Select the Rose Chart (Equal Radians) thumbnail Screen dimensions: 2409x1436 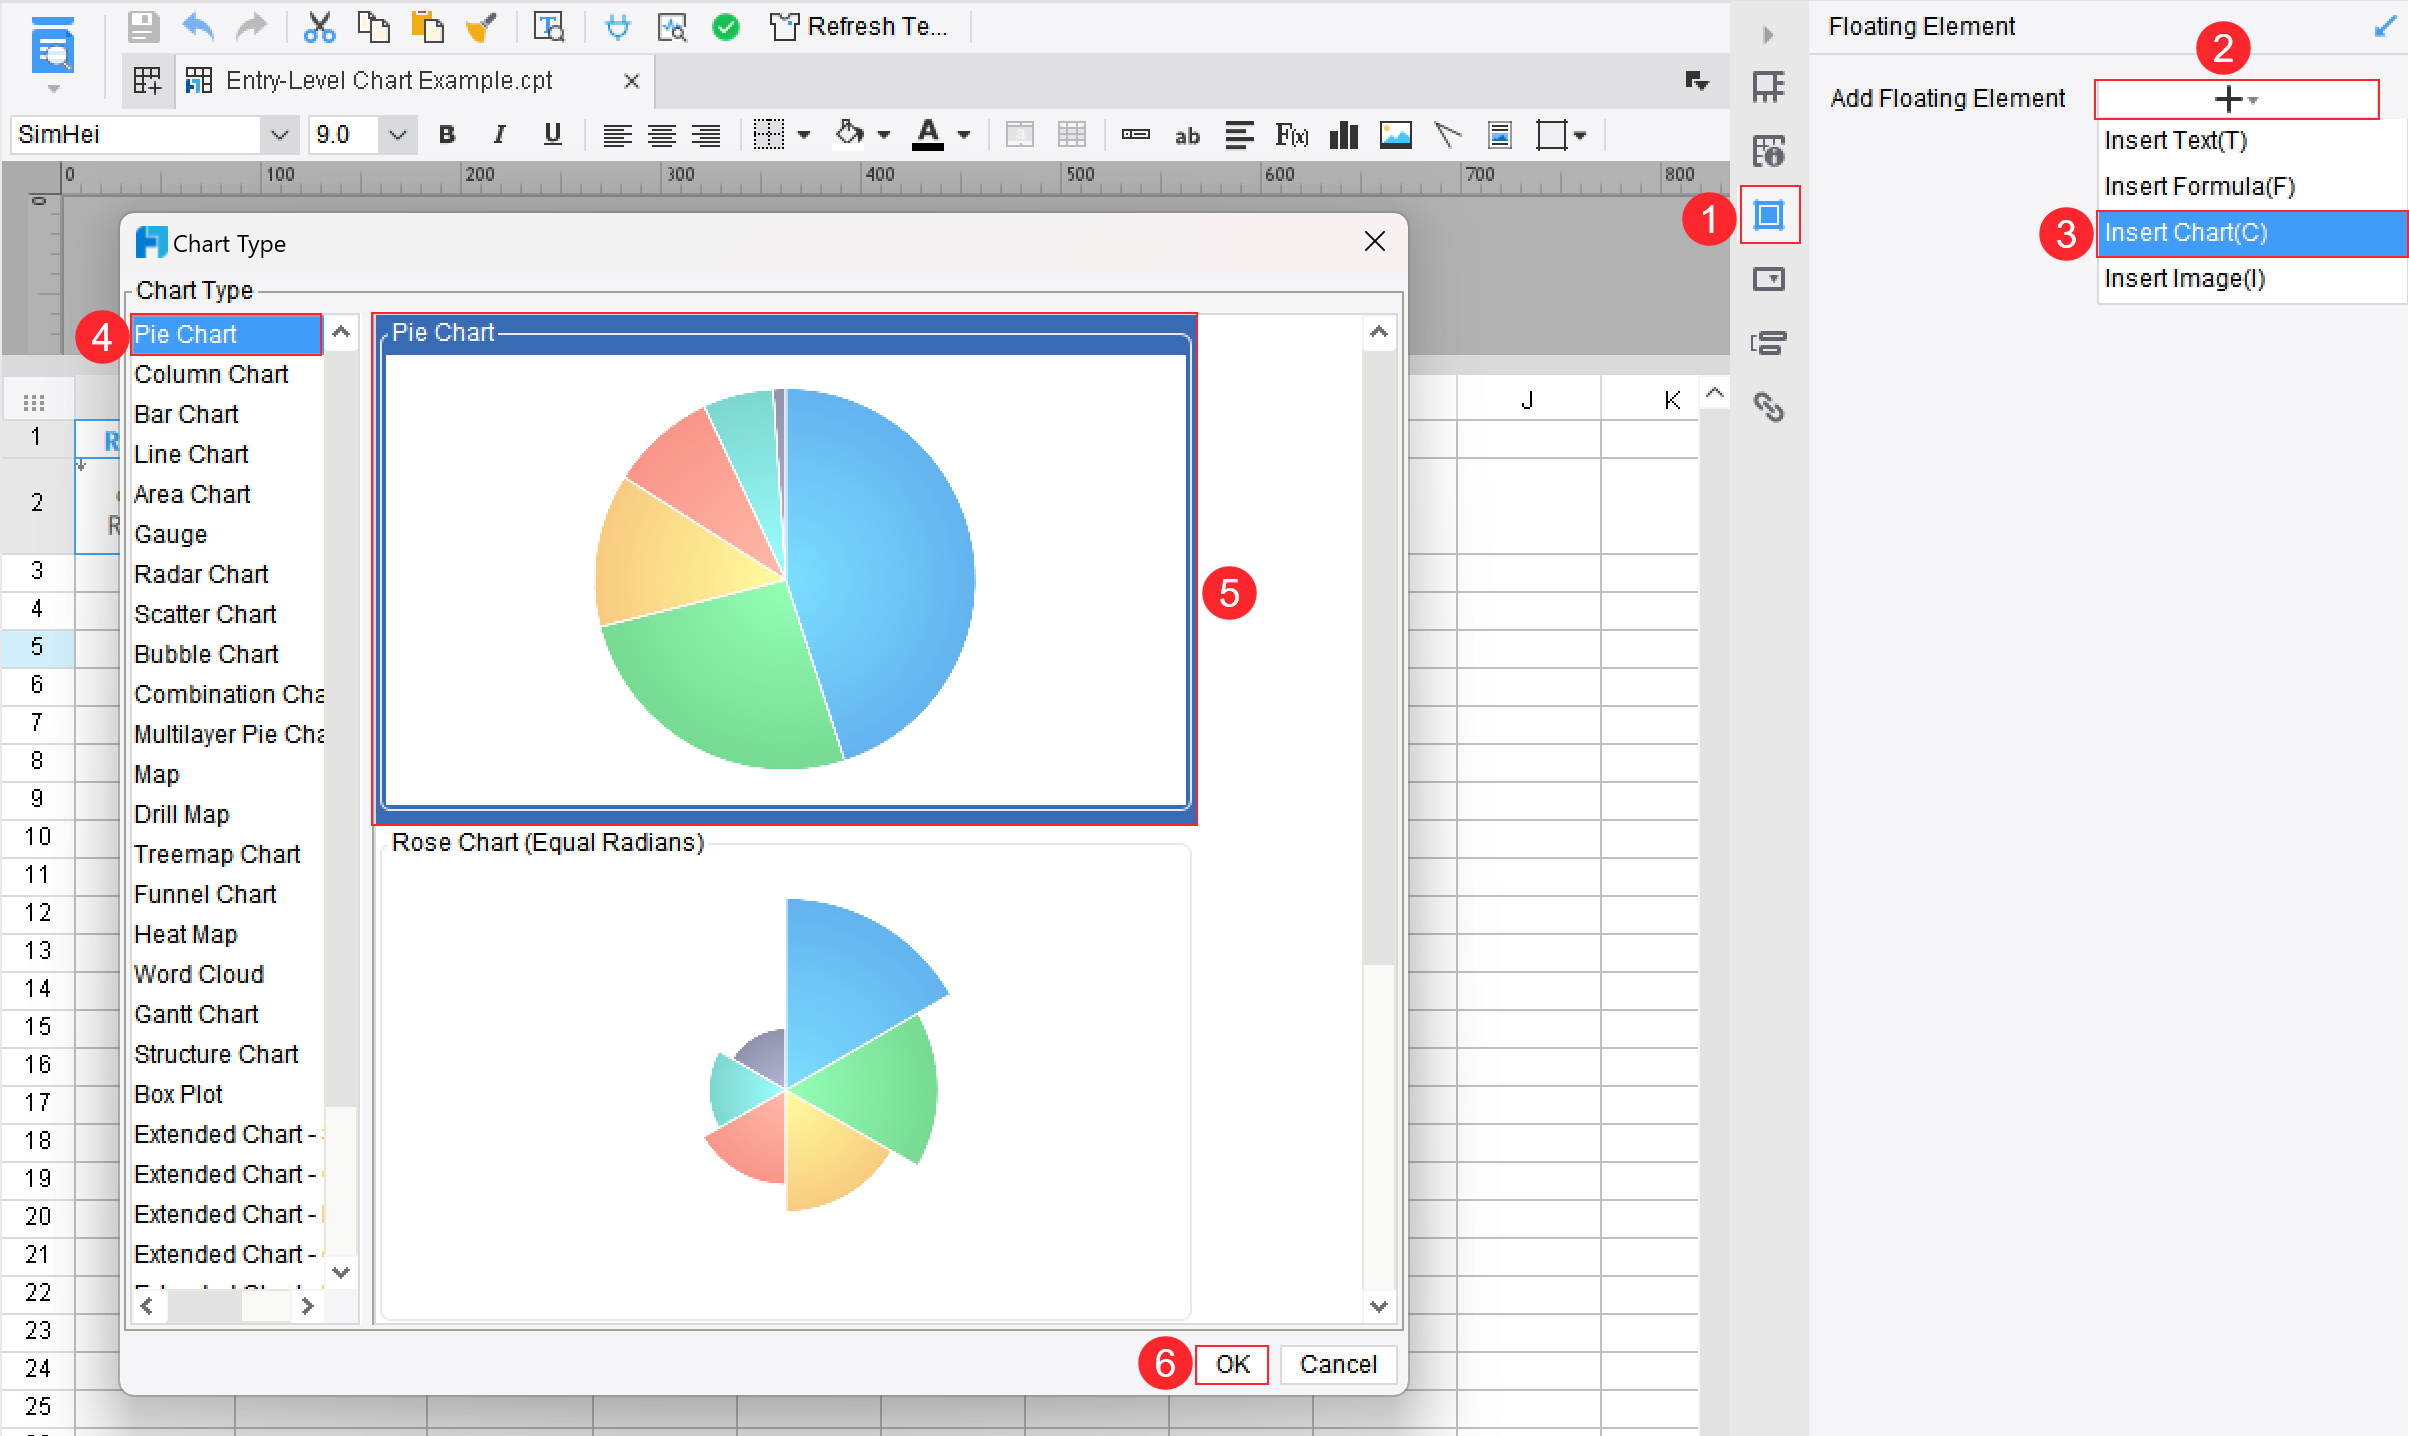(x=786, y=1076)
